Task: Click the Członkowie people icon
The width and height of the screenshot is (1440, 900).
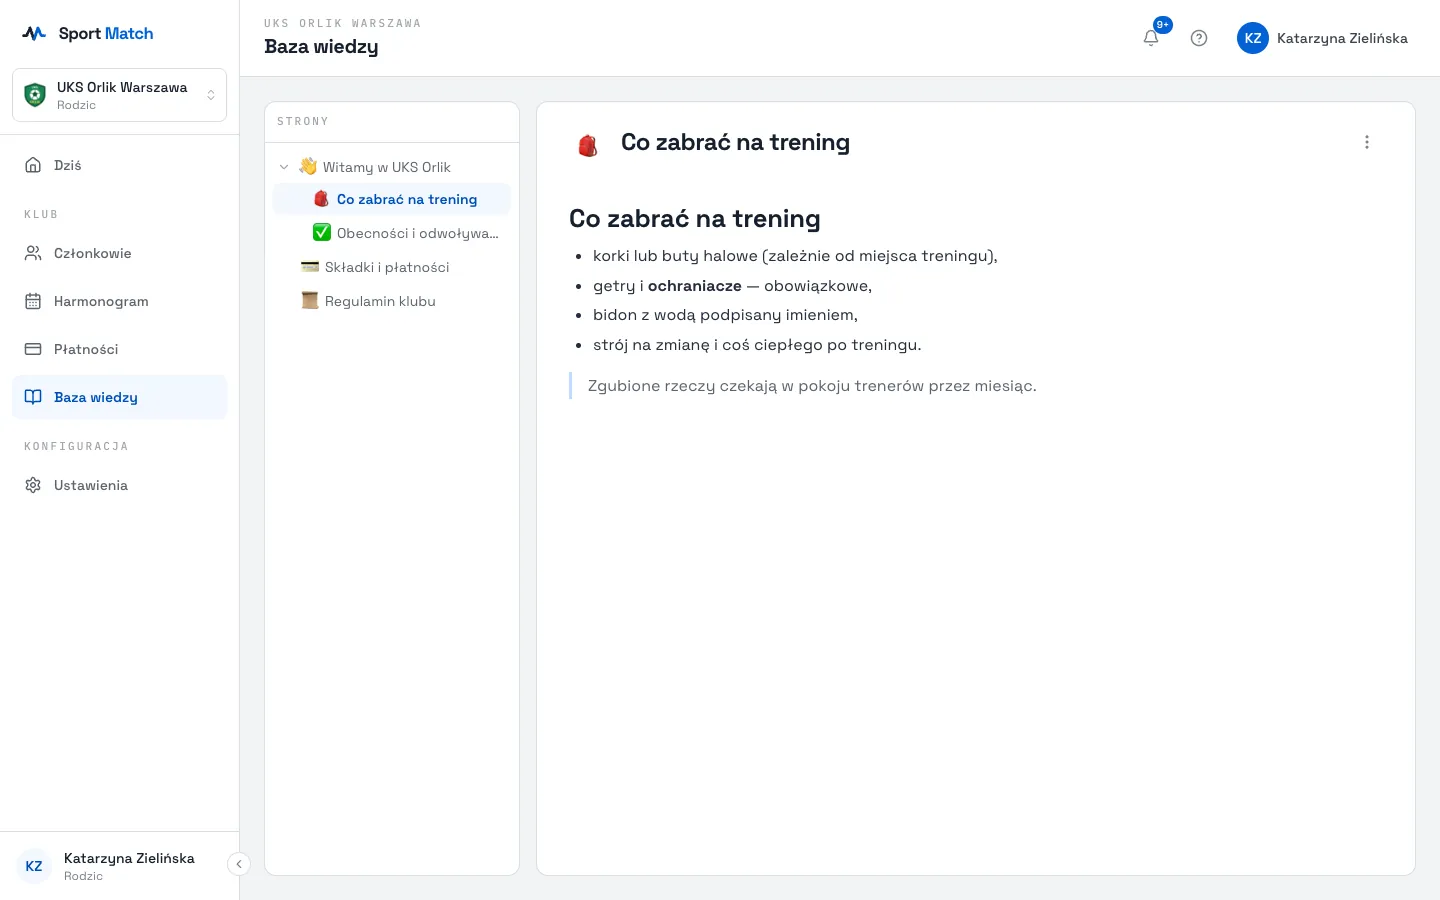Action: pyautogui.click(x=33, y=253)
